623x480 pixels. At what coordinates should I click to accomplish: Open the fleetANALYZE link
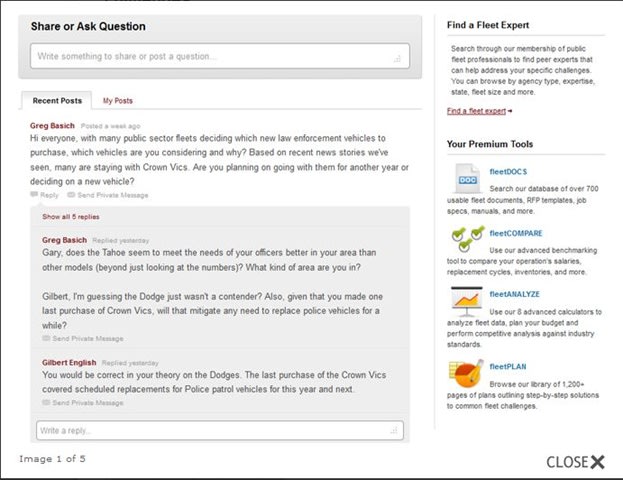click(x=515, y=294)
